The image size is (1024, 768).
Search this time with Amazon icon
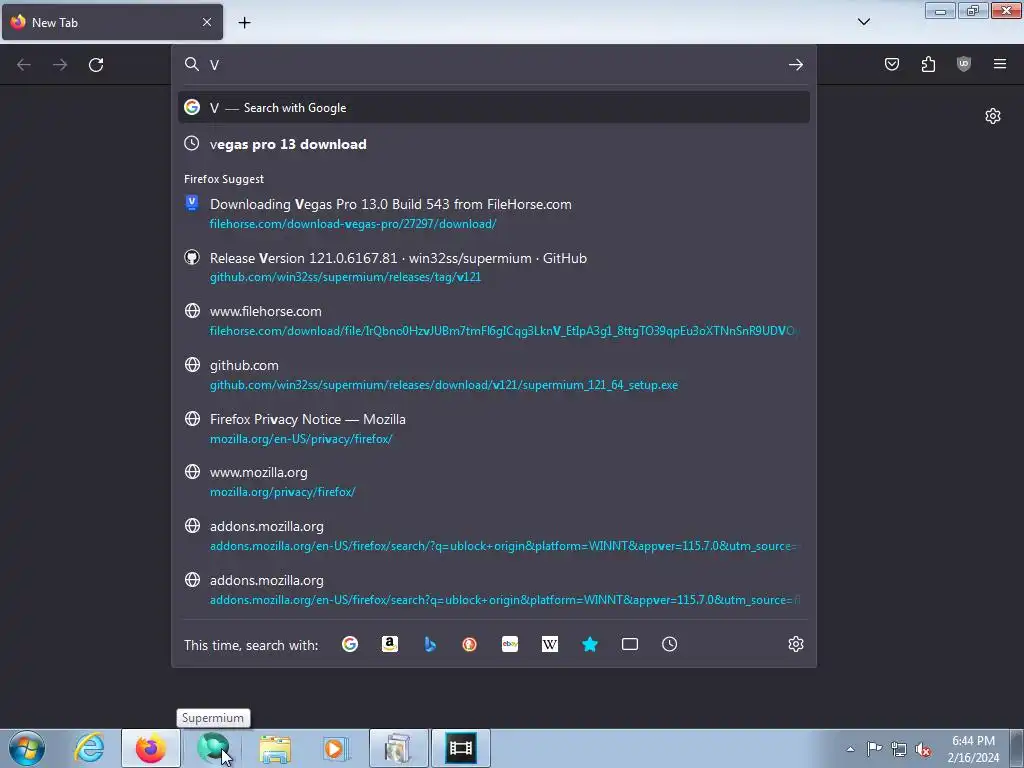pyautogui.click(x=390, y=645)
